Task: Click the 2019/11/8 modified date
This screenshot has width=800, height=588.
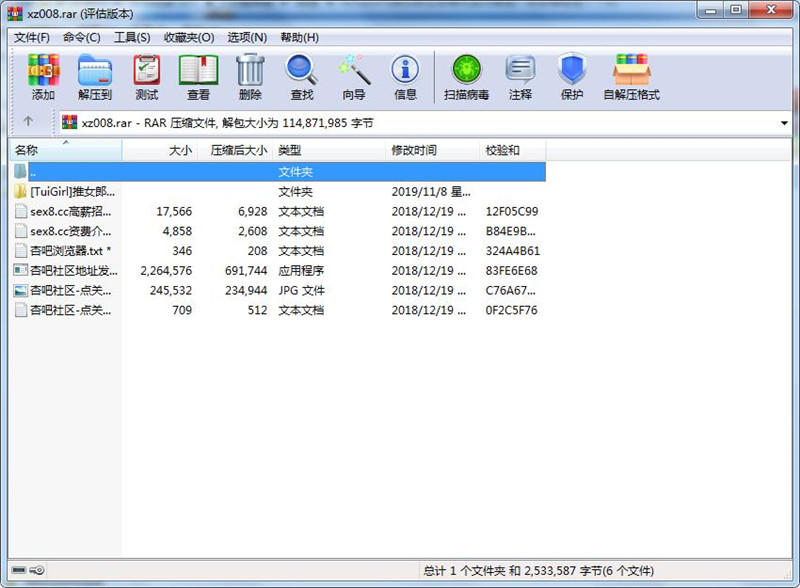Action: click(x=431, y=191)
